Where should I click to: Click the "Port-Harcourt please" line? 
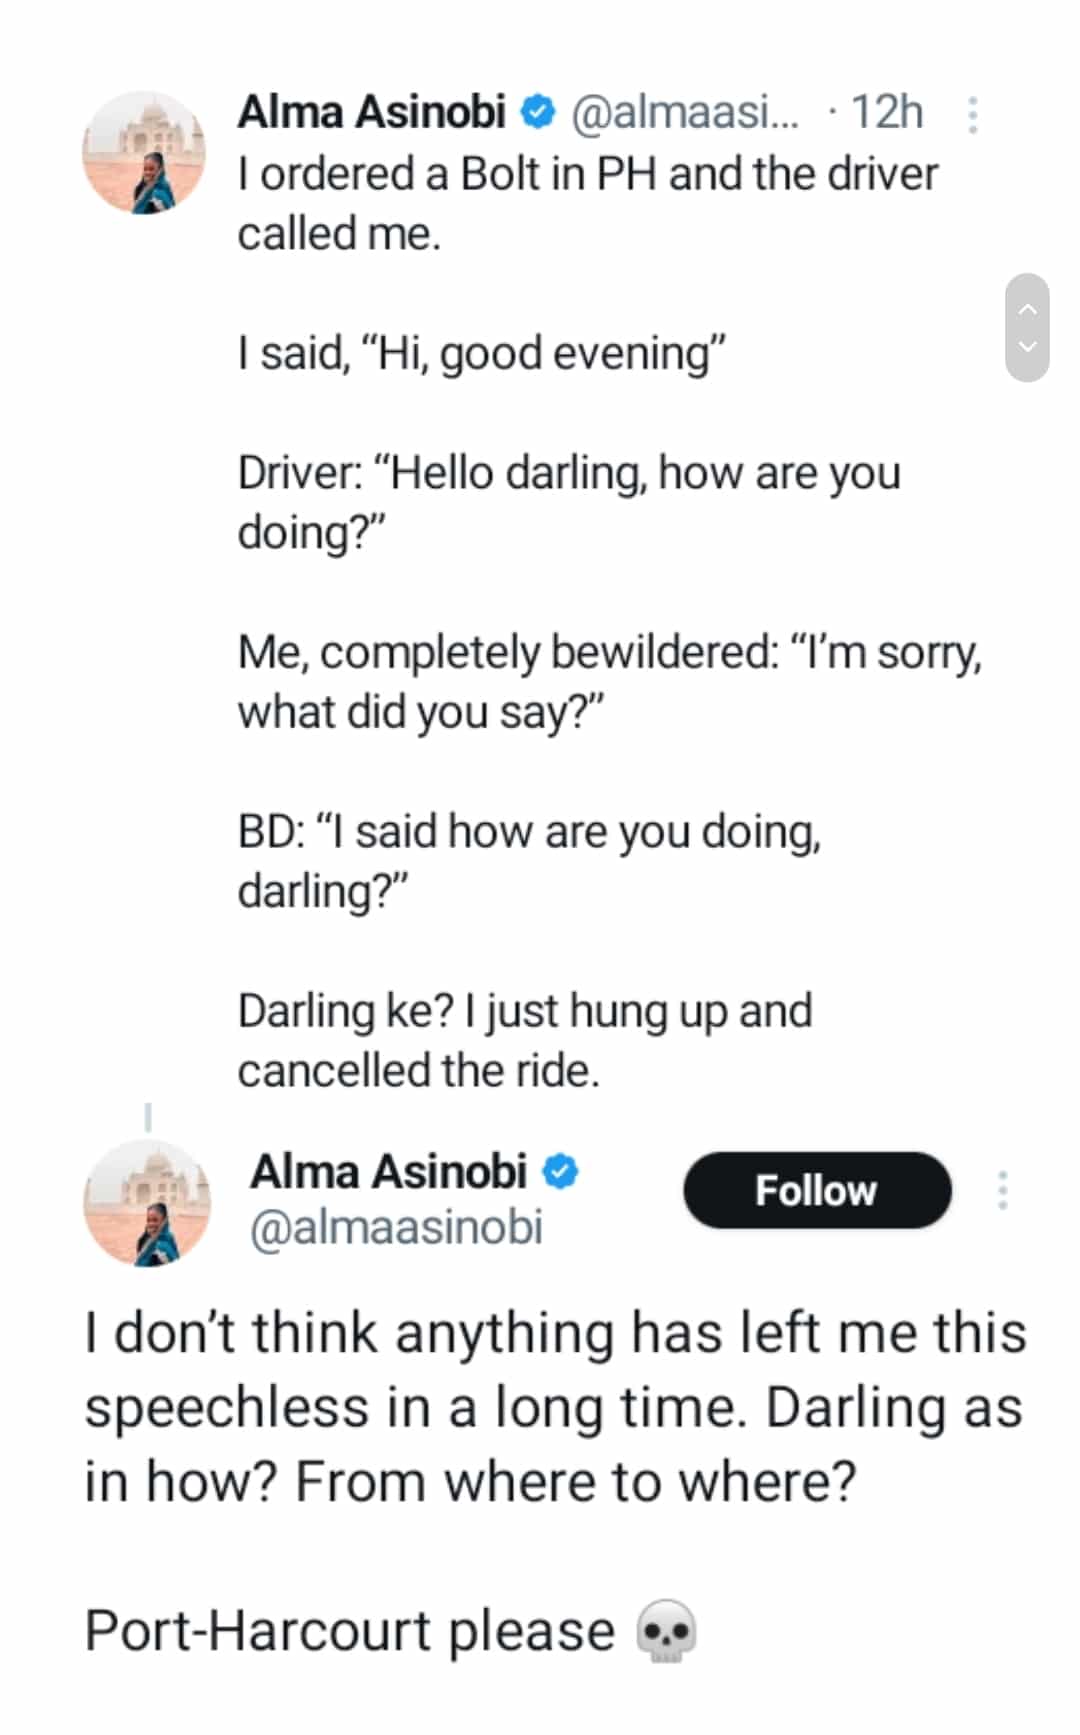pyautogui.click(x=350, y=1630)
